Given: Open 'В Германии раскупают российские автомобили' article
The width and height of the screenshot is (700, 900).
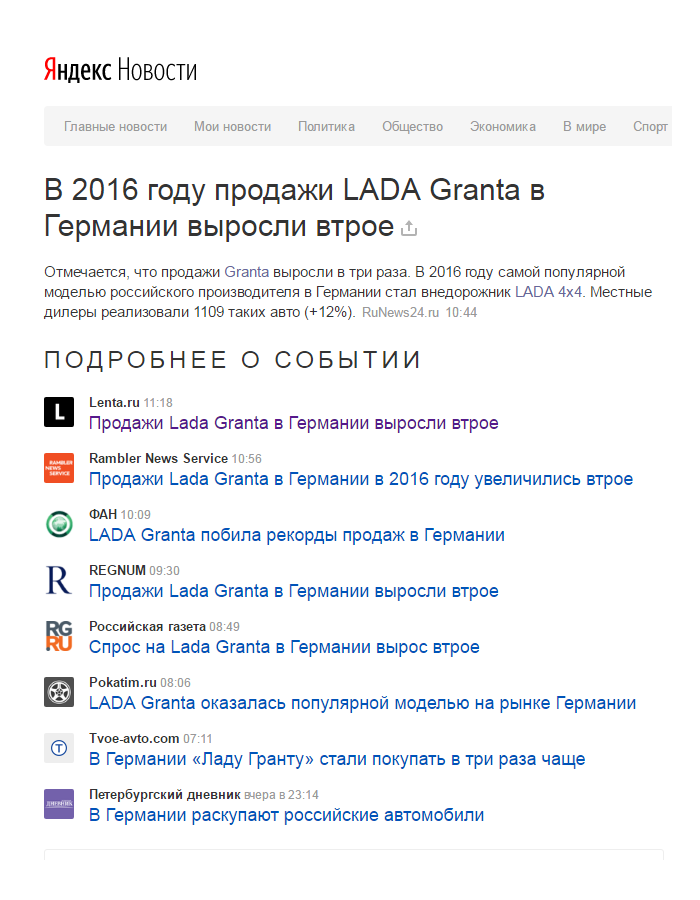Looking at the screenshot, I should [286, 815].
